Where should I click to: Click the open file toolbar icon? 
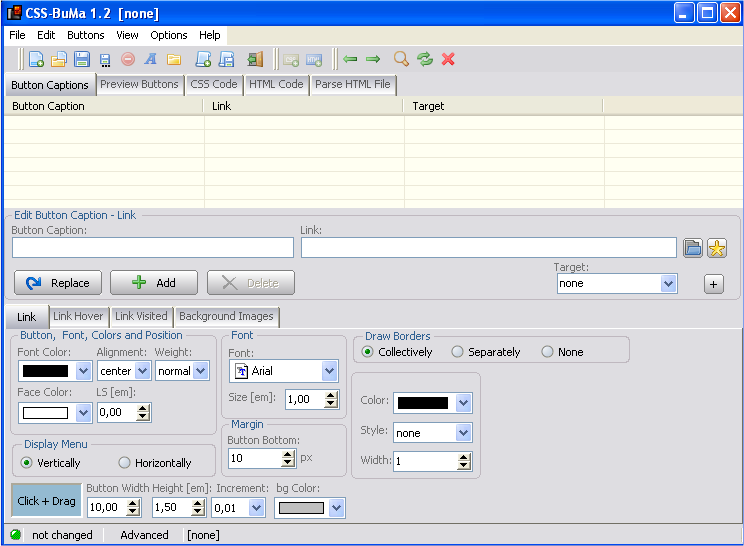59,59
